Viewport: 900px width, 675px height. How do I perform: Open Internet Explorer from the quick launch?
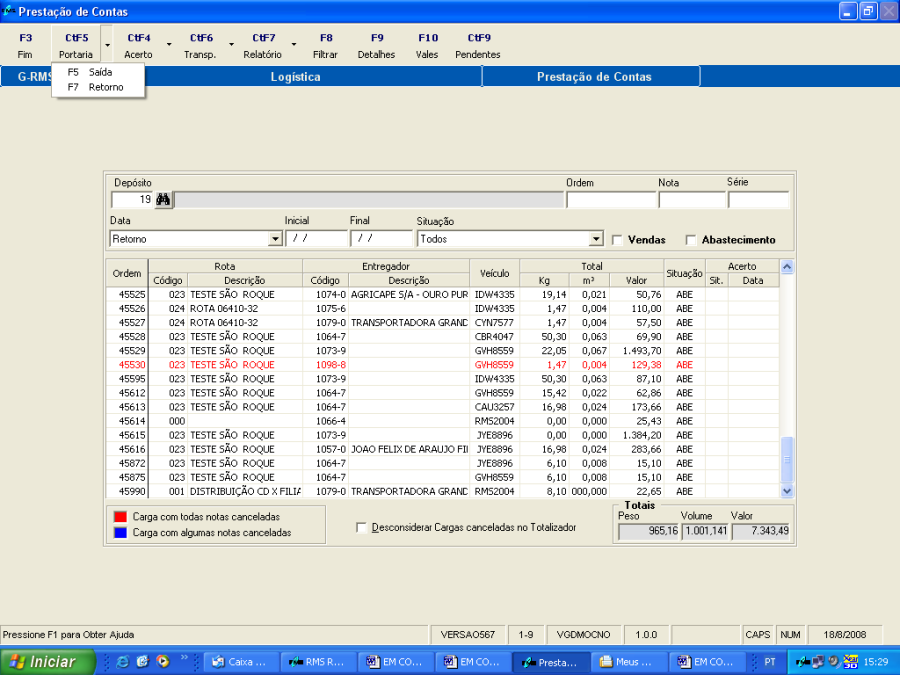click(122, 662)
